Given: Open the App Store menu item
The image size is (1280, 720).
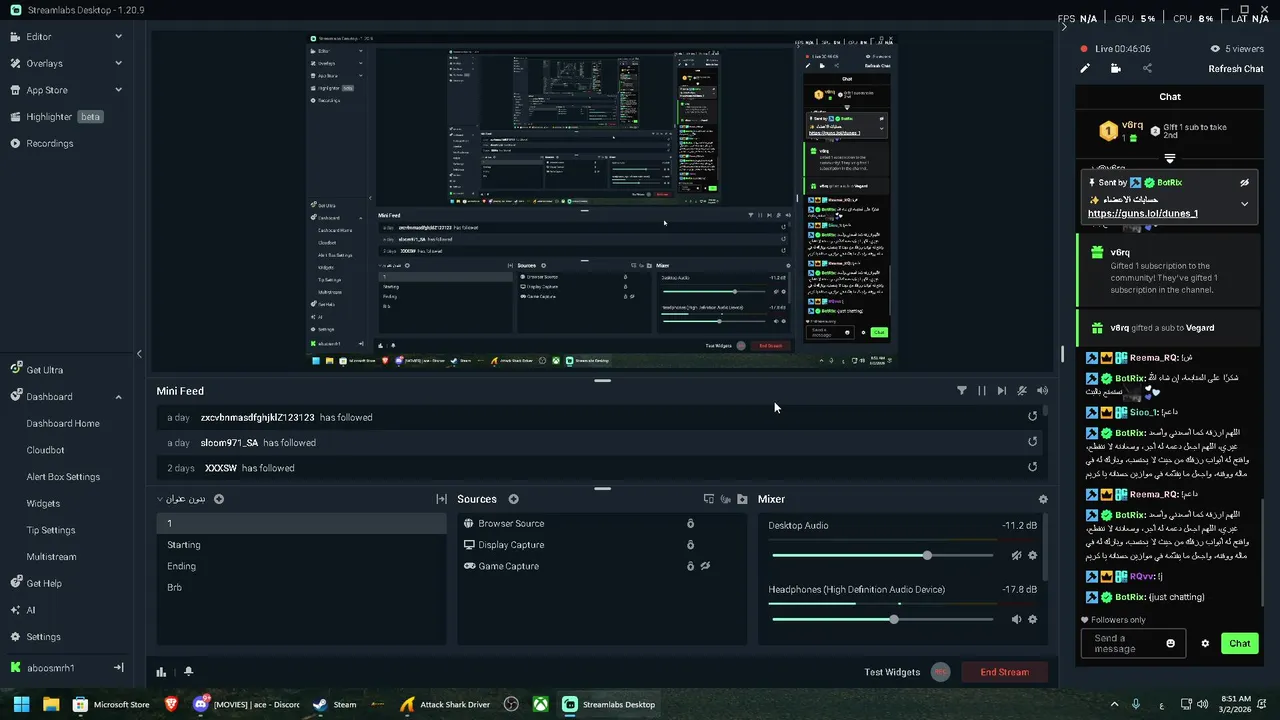Looking at the screenshot, I should 46,90.
